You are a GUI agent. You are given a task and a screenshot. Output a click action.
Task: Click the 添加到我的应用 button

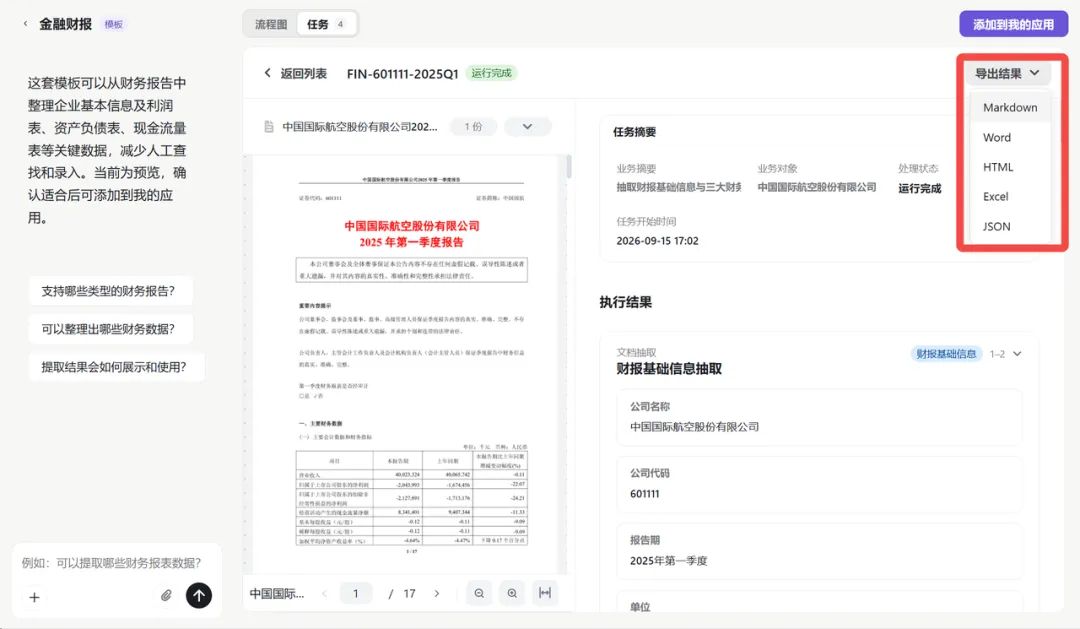click(x=1013, y=24)
